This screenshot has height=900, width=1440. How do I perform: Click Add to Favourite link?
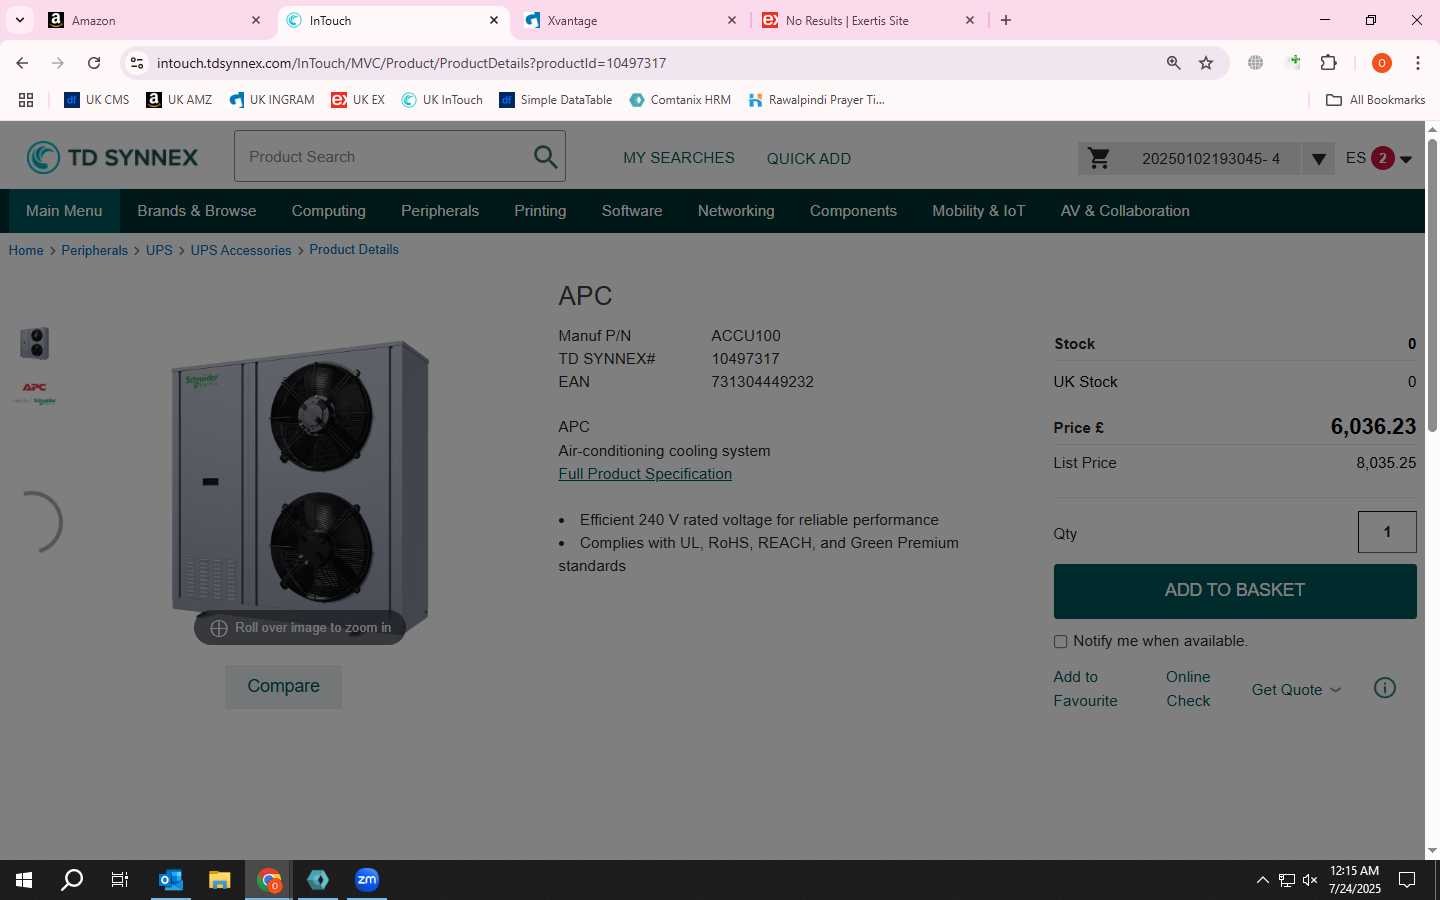(1085, 689)
